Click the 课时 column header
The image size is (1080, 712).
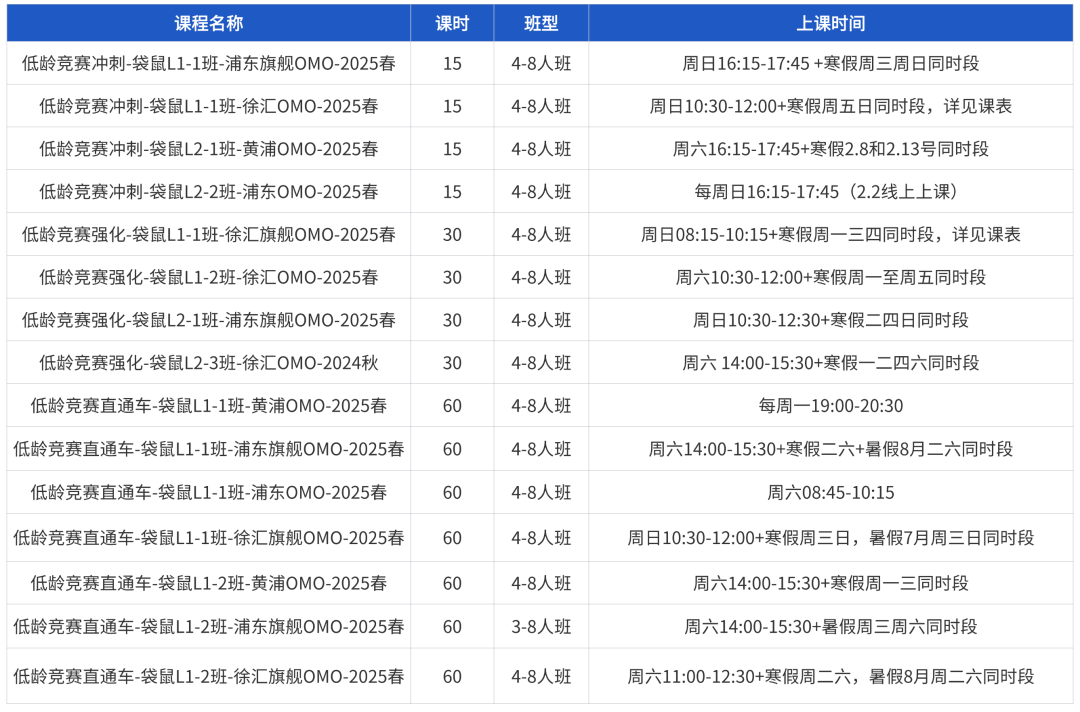[x=452, y=23]
